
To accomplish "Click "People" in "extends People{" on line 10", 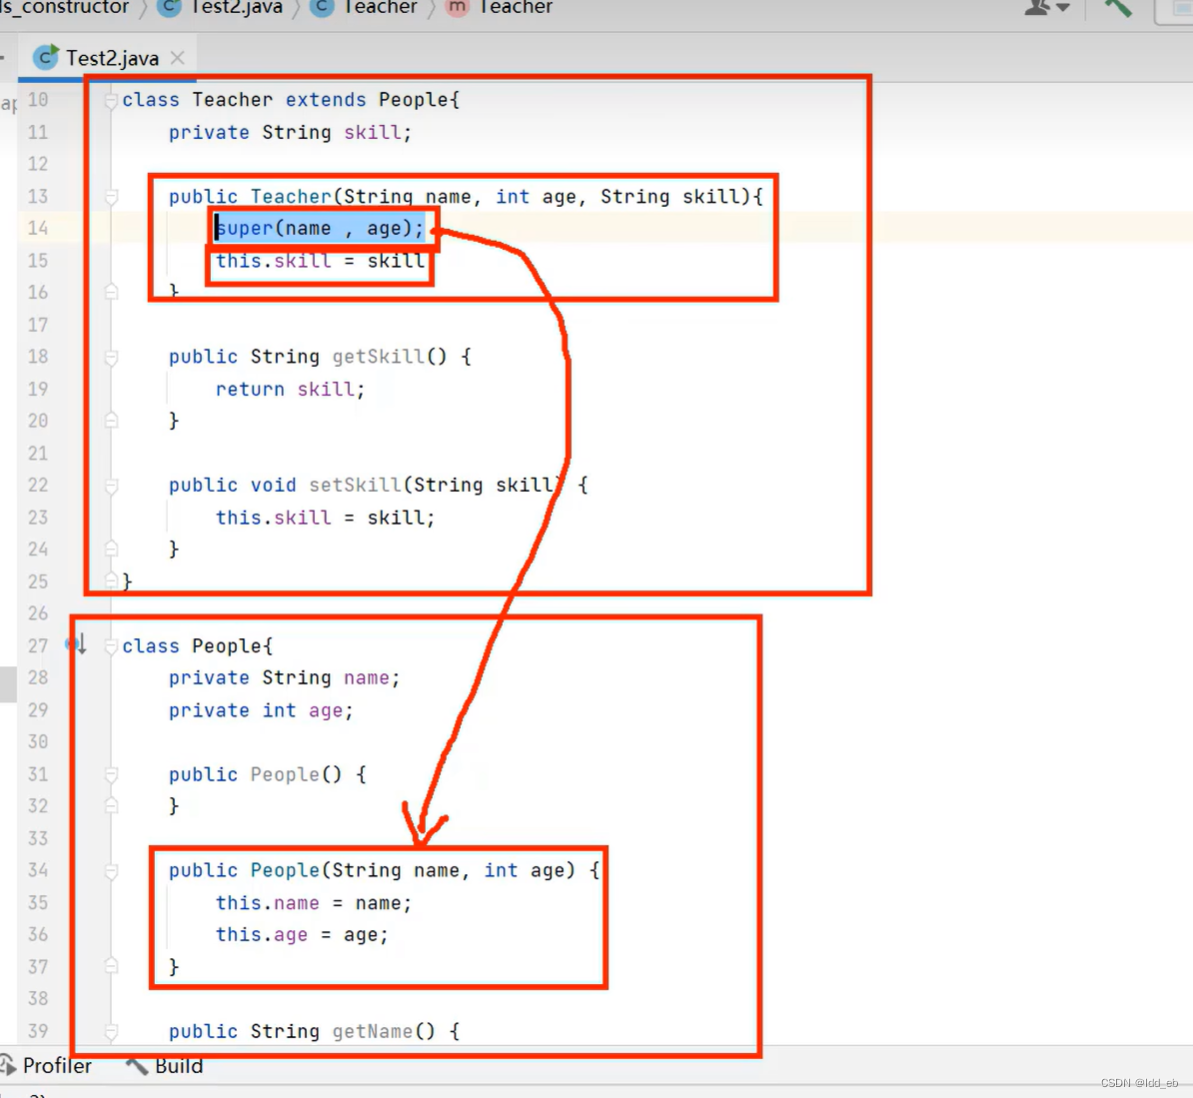I will click(414, 100).
